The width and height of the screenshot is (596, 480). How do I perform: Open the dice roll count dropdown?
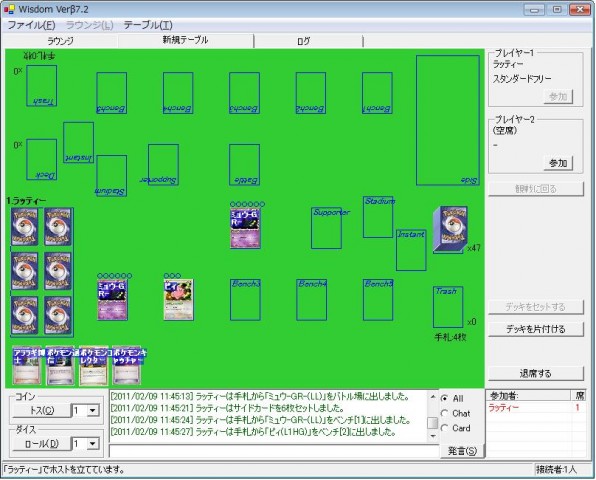point(92,444)
